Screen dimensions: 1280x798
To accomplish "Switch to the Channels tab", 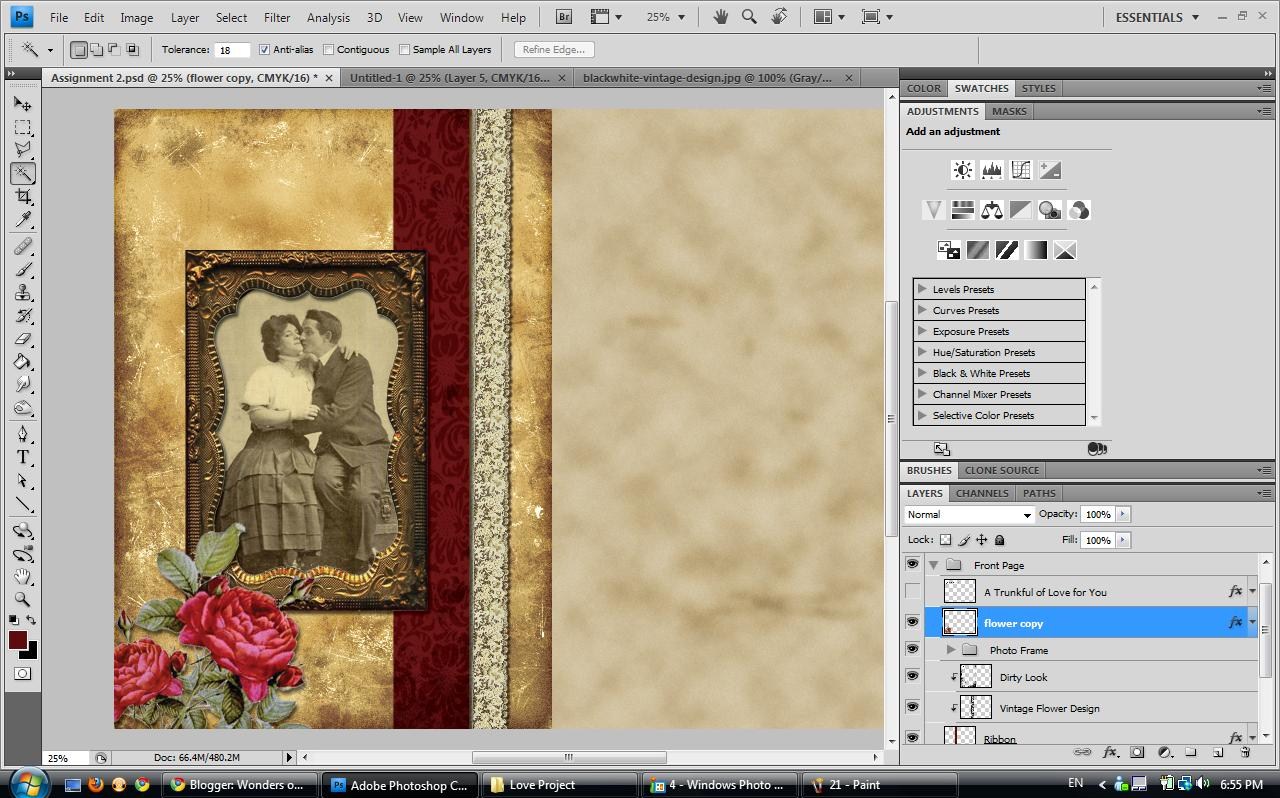I will click(982, 493).
